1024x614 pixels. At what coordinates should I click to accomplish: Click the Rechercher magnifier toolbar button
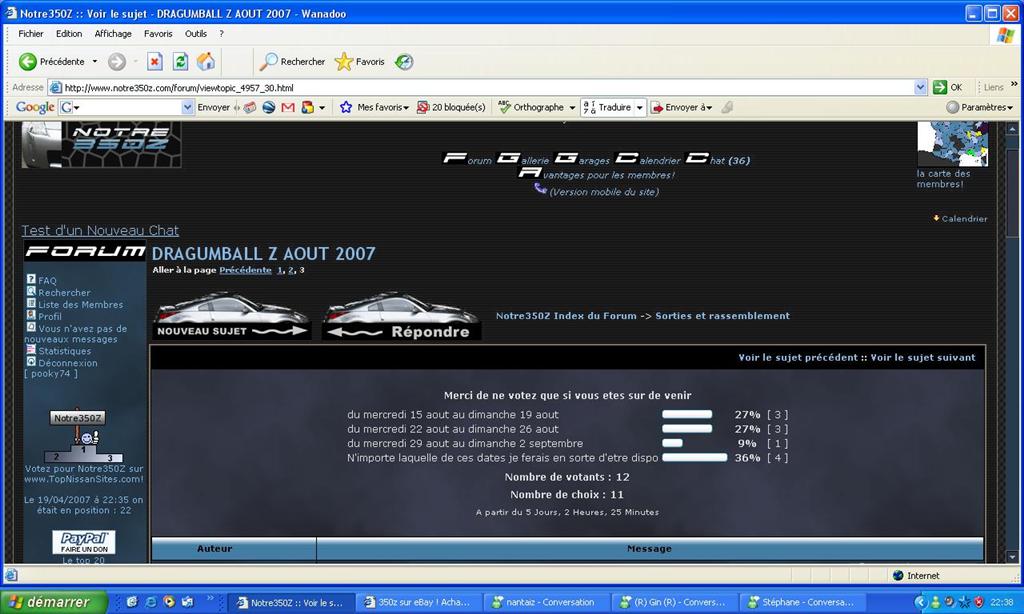[292, 62]
